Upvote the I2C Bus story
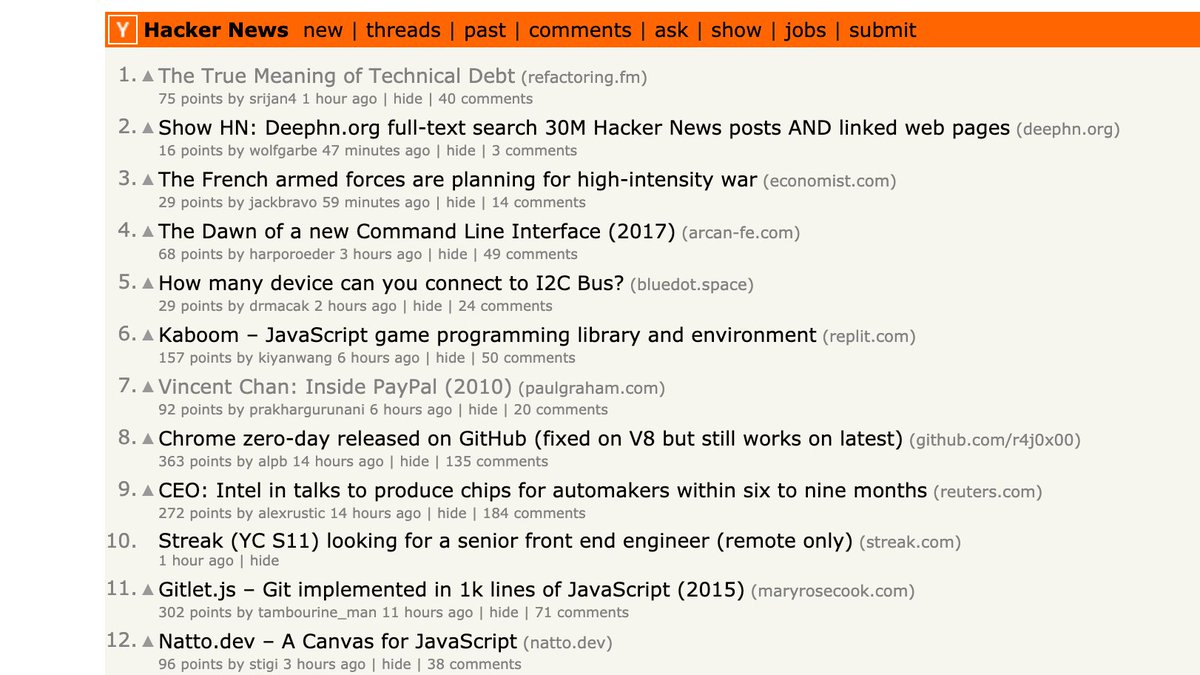 pyautogui.click(x=148, y=284)
